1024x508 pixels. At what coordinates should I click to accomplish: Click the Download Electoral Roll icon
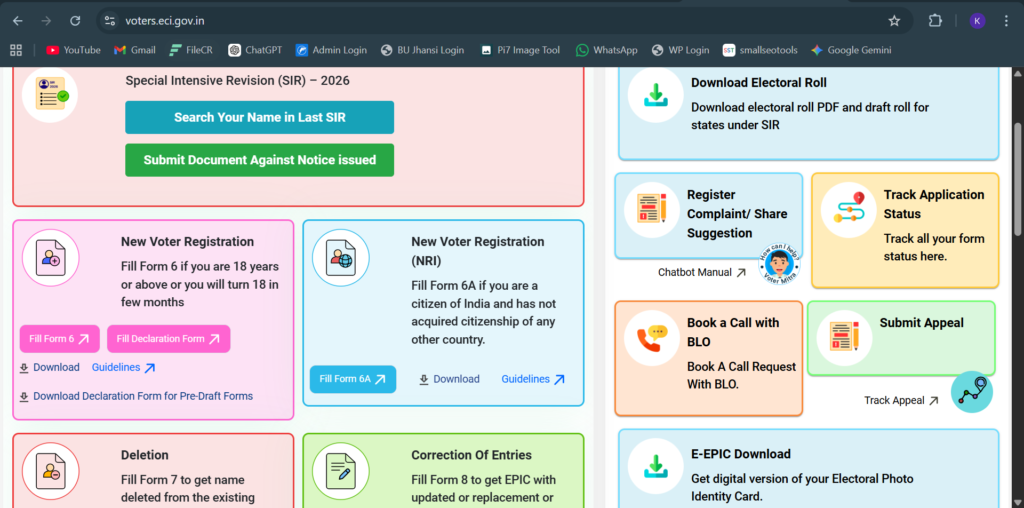[656, 95]
